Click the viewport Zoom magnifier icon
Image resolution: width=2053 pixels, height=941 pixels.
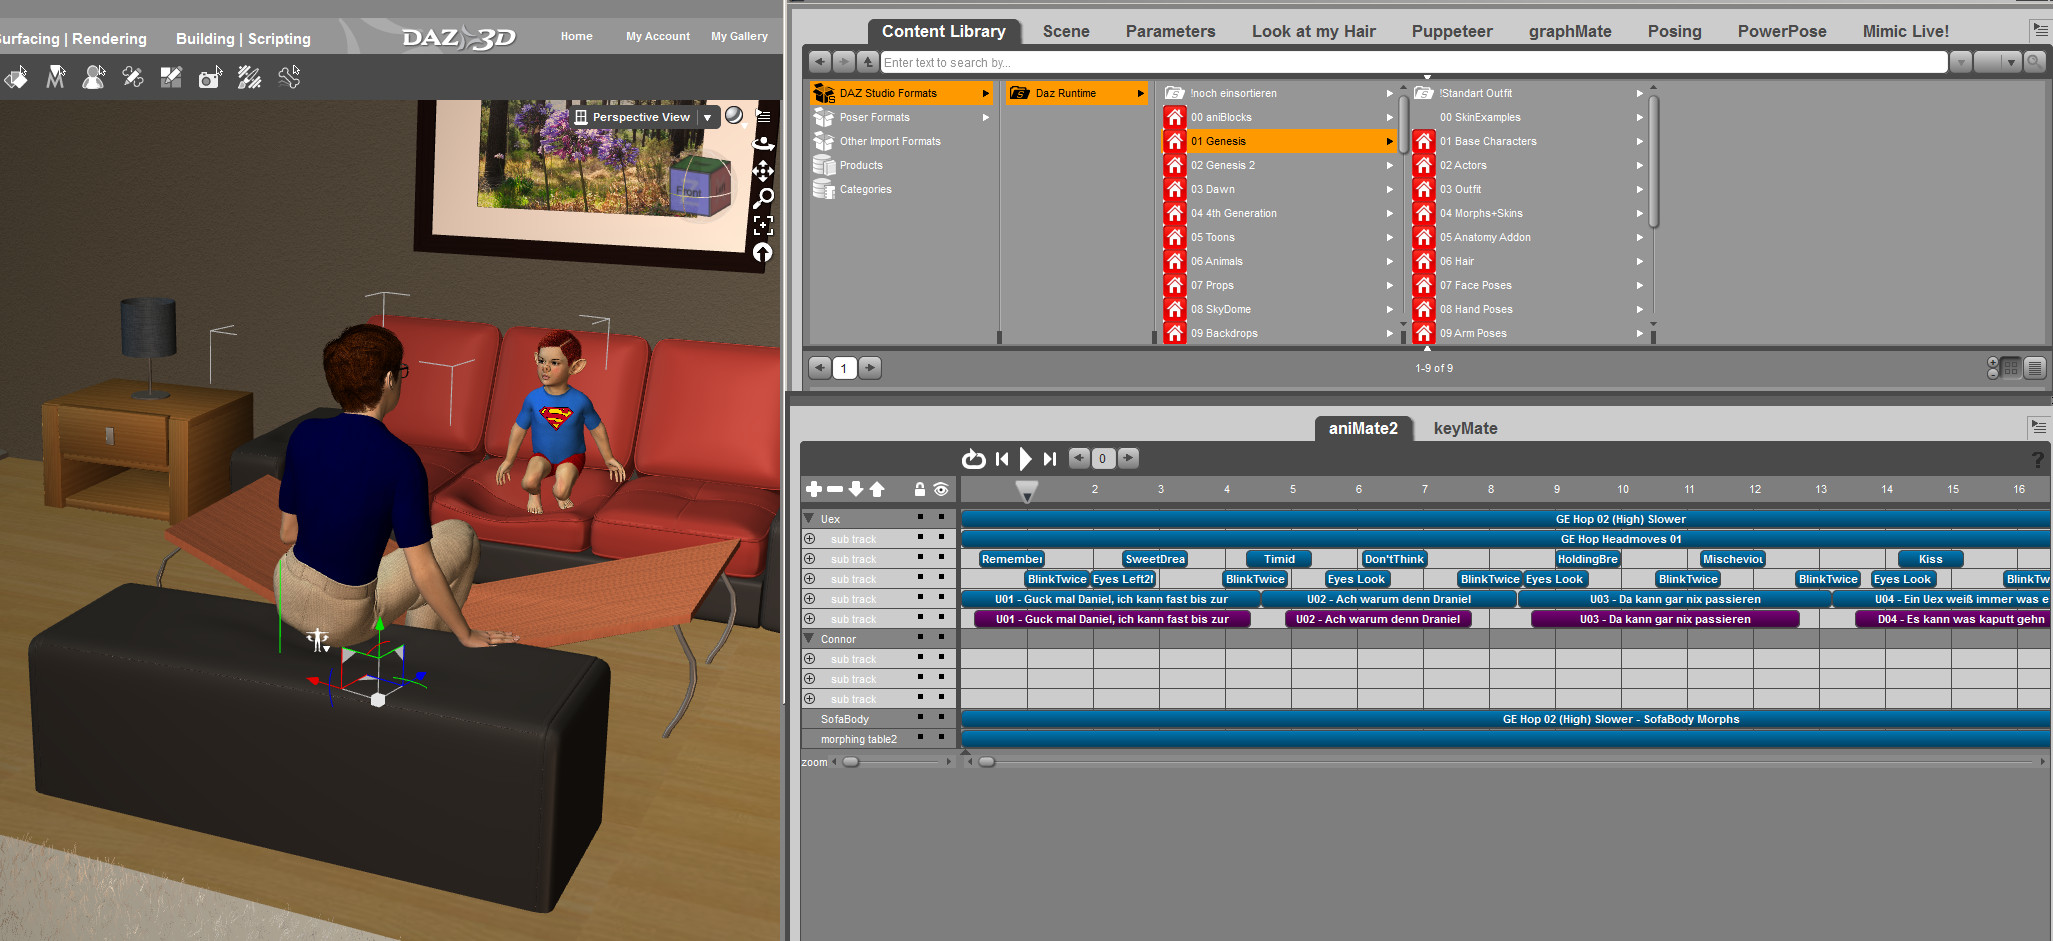(763, 198)
